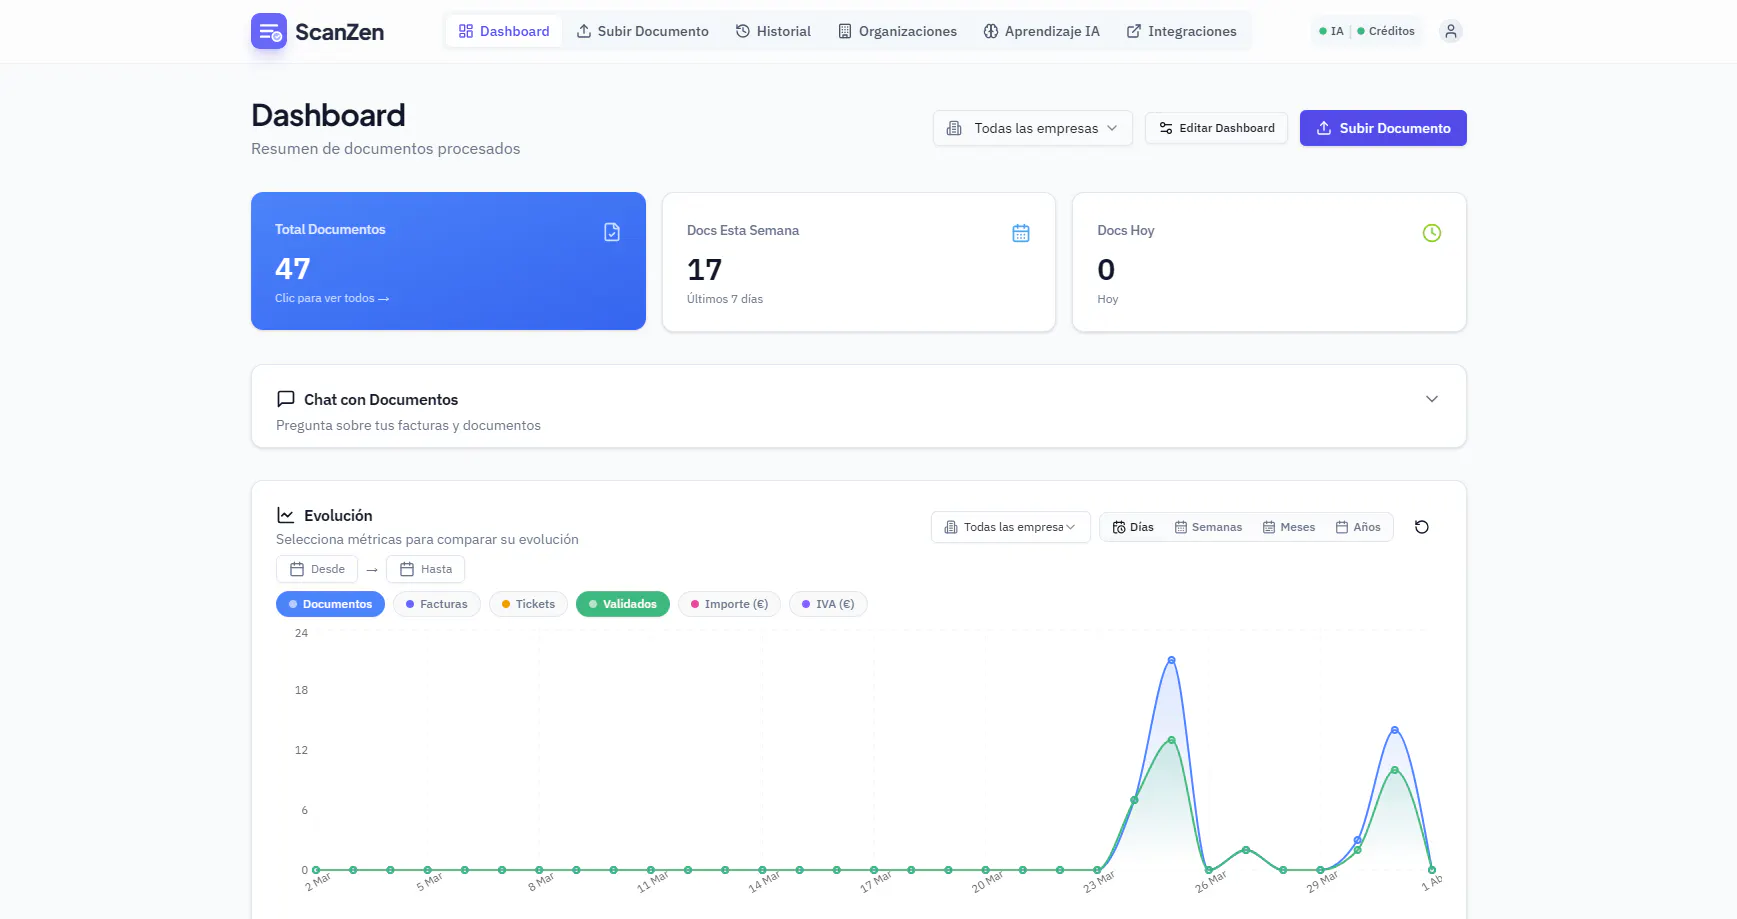
Task: Toggle the Documentos metric chip
Action: point(330,604)
